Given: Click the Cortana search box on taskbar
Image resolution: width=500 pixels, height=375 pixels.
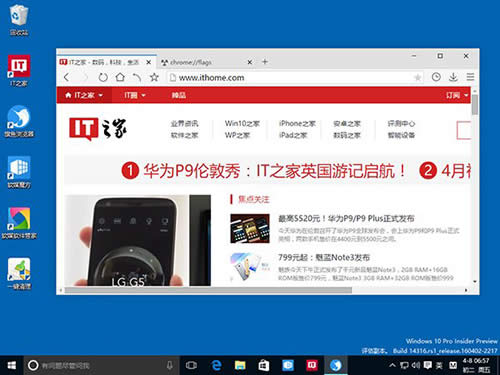Looking at the screenshot, I should 102,365.
